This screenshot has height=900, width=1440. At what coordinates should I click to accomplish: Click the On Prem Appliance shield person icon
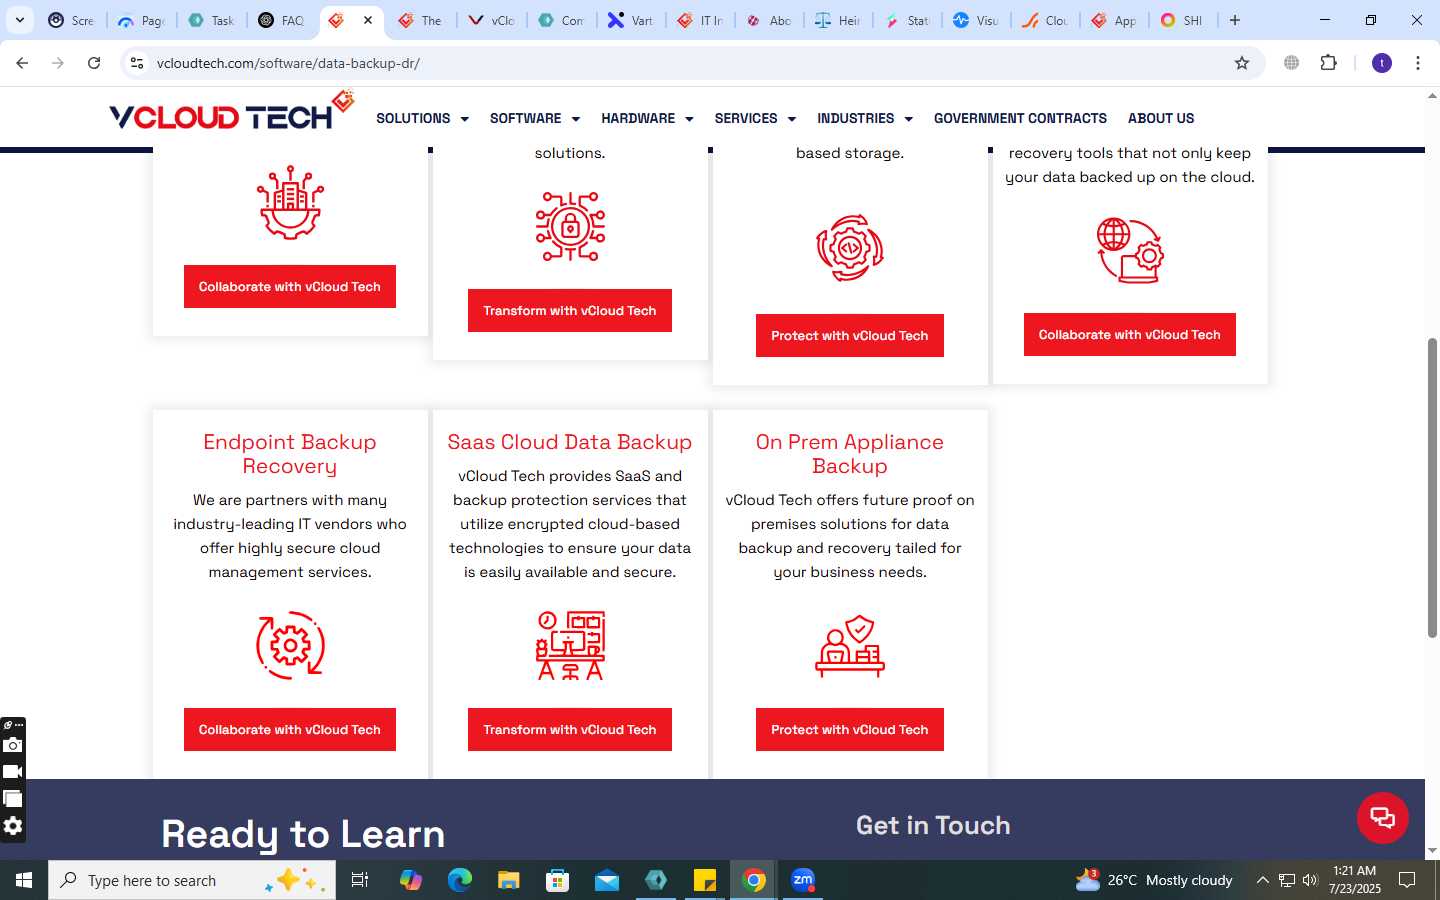point(850,646)
